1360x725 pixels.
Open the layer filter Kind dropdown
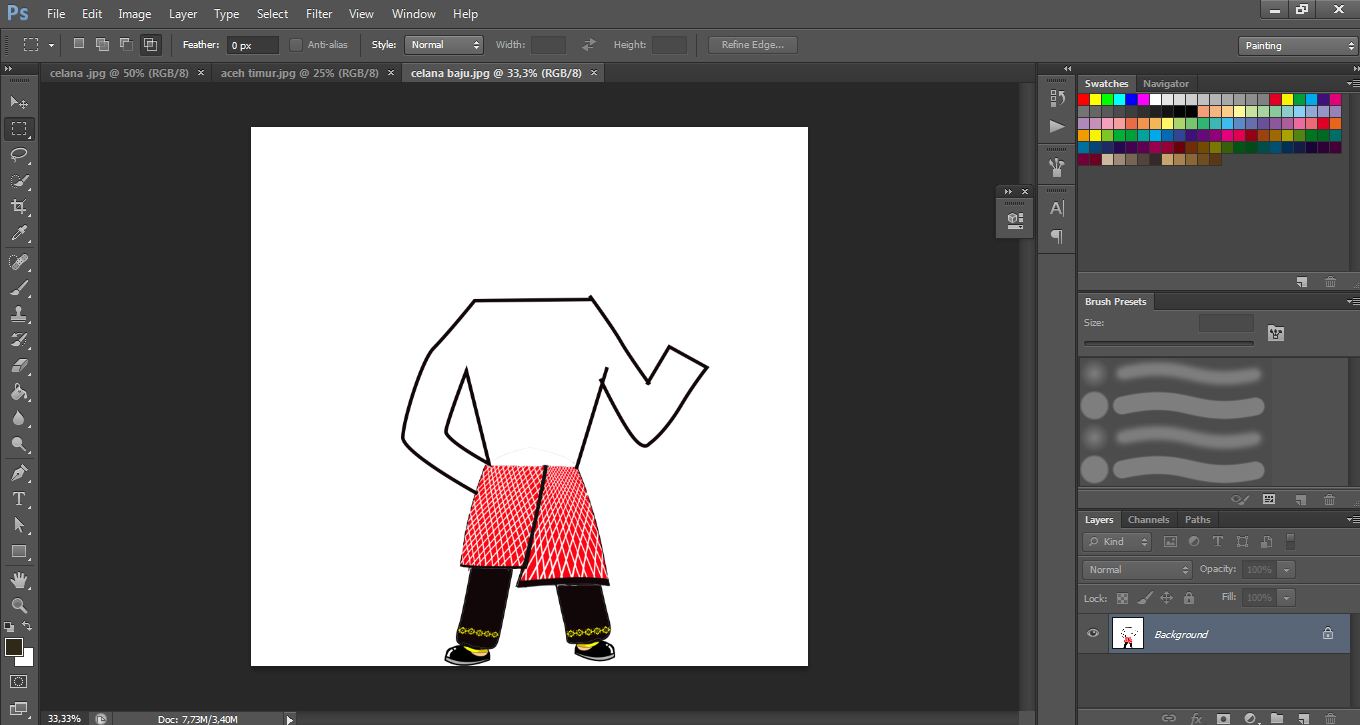[1118, 542]
